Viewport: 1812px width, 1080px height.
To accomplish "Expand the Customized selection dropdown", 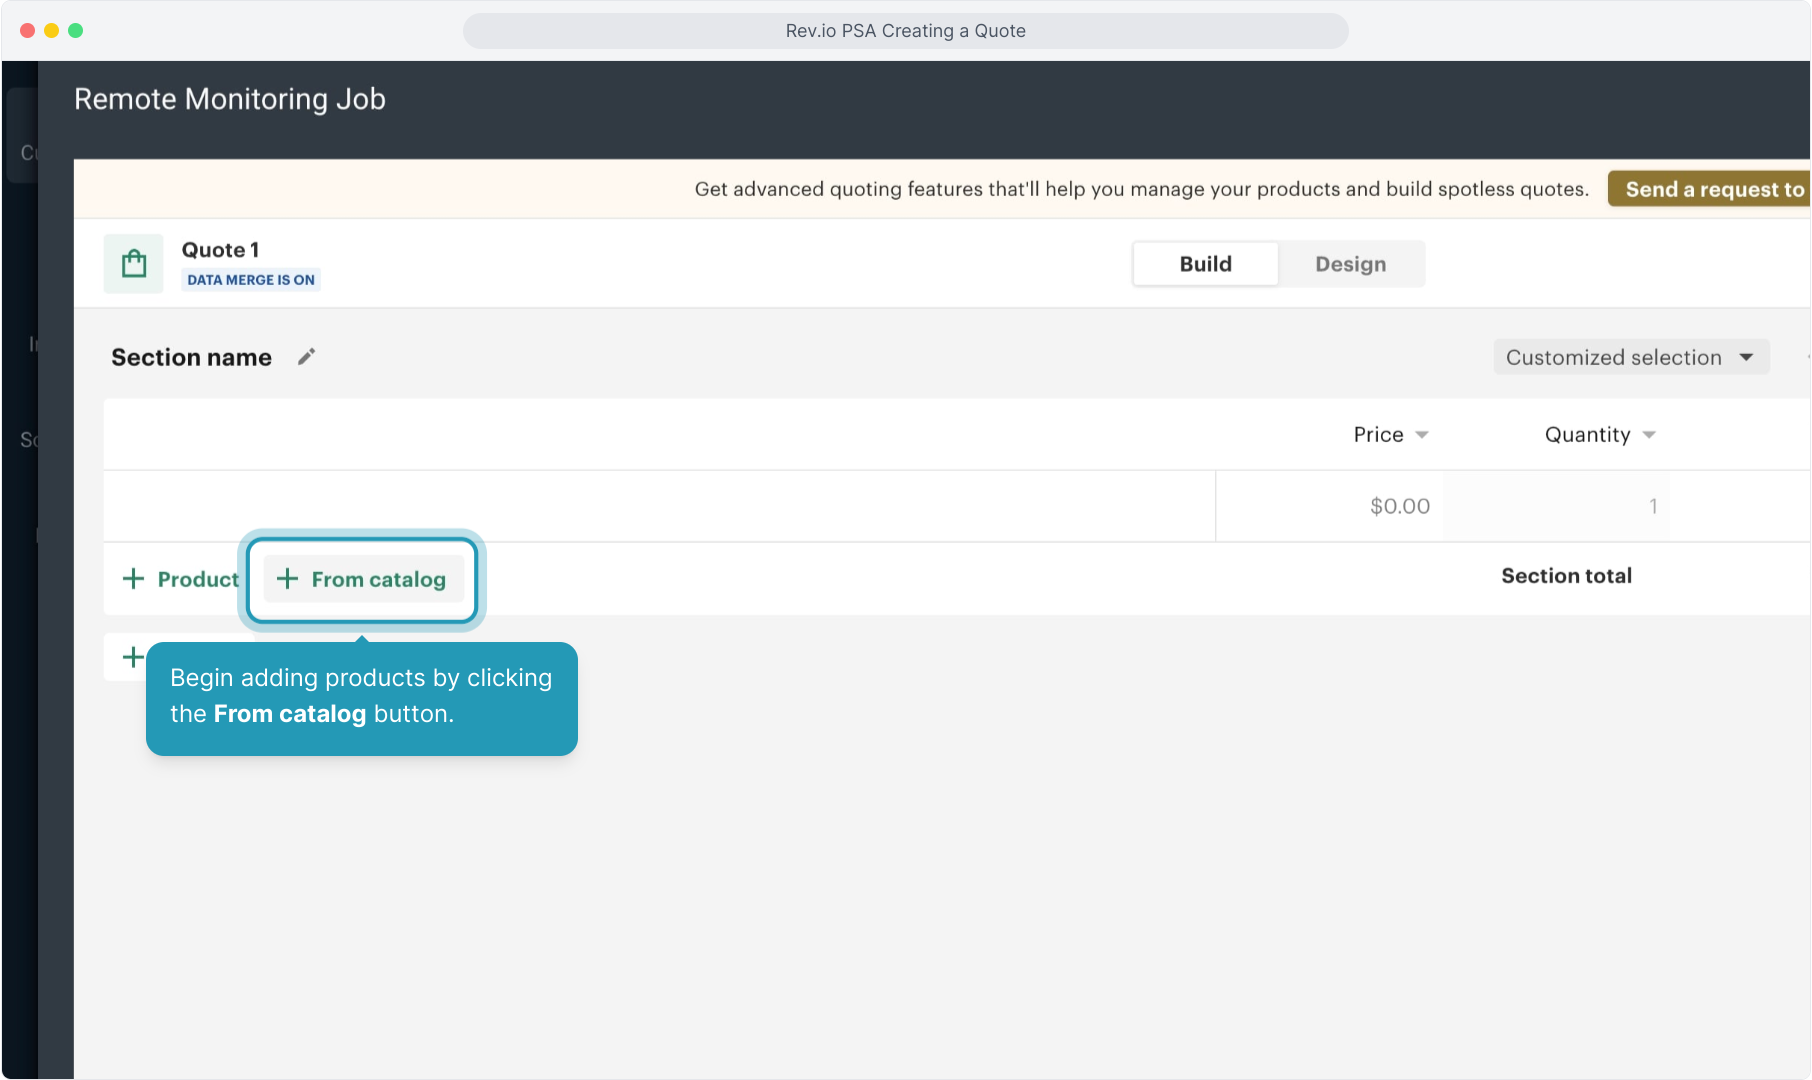I will (1630, 357).
